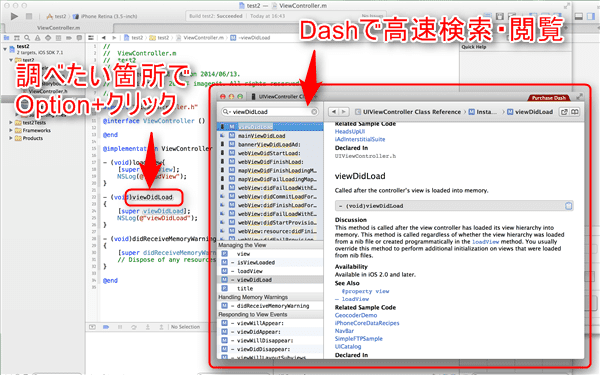
Task: Open the NavBar sample link
Action: (x=344, y=331)
